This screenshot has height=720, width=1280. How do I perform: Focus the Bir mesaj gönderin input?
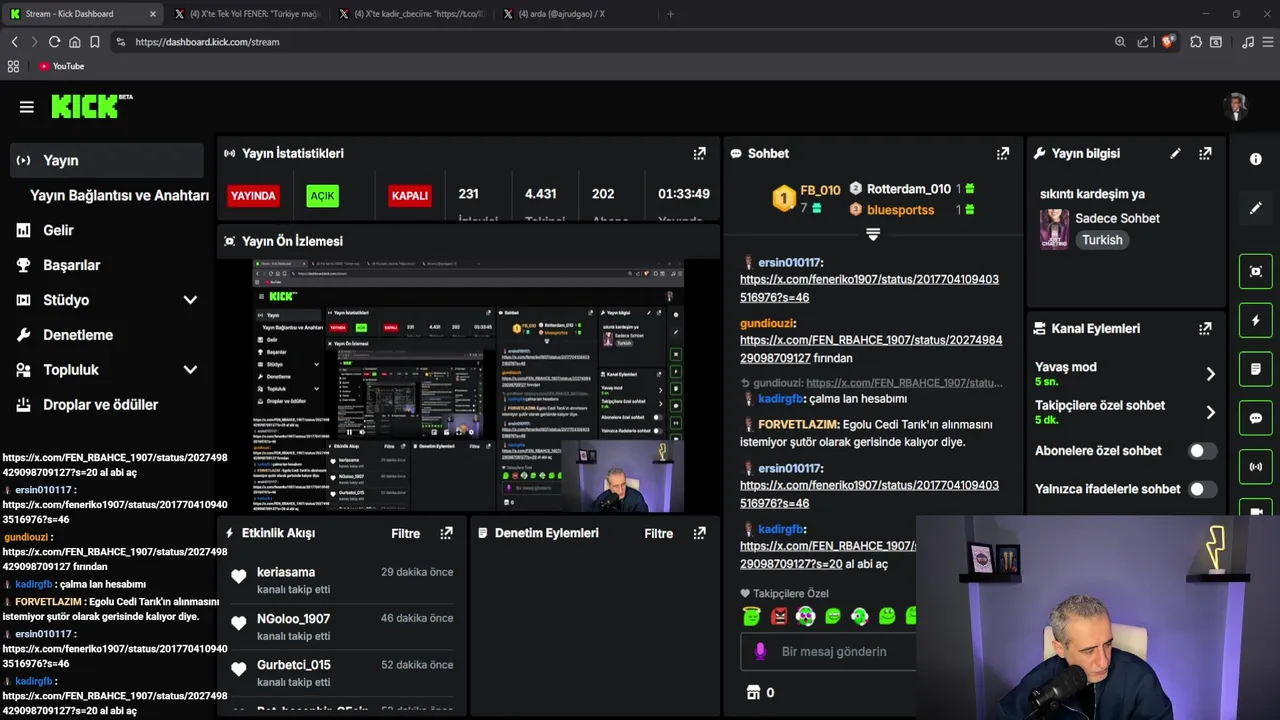pos(834,651)
